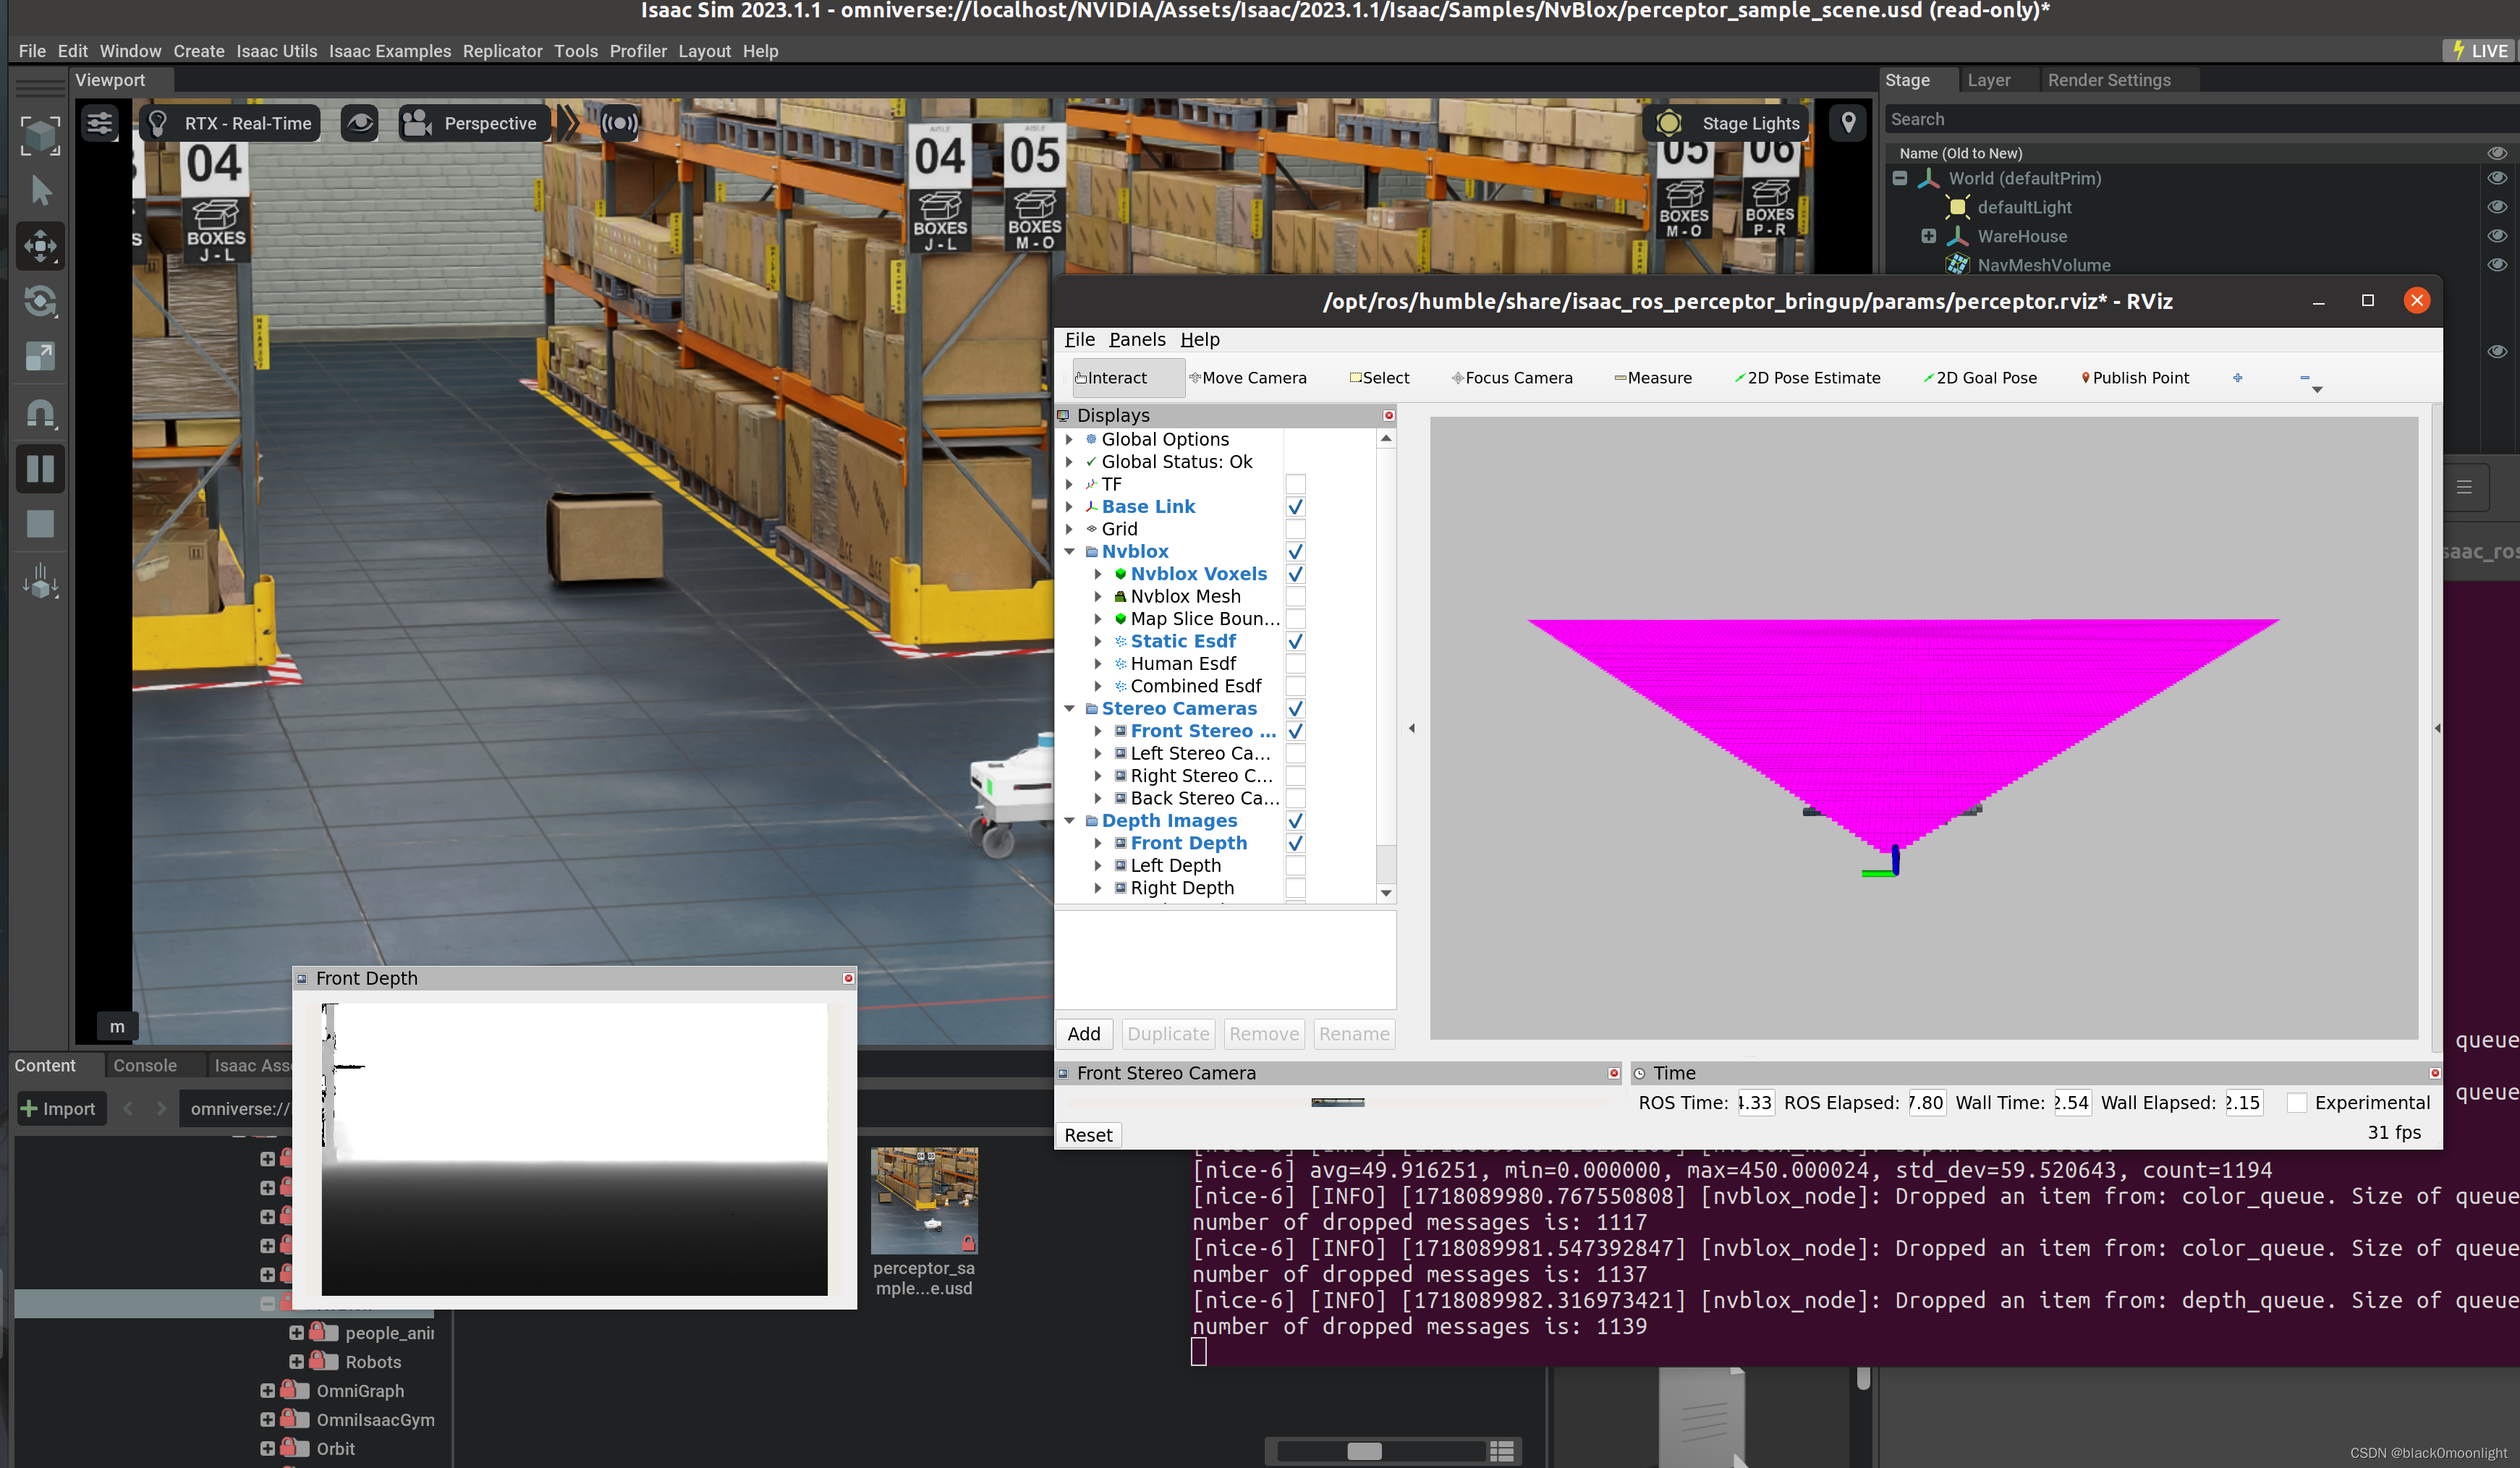Open the Profiler menu
2520x1468 pixels.
(638, 51)
